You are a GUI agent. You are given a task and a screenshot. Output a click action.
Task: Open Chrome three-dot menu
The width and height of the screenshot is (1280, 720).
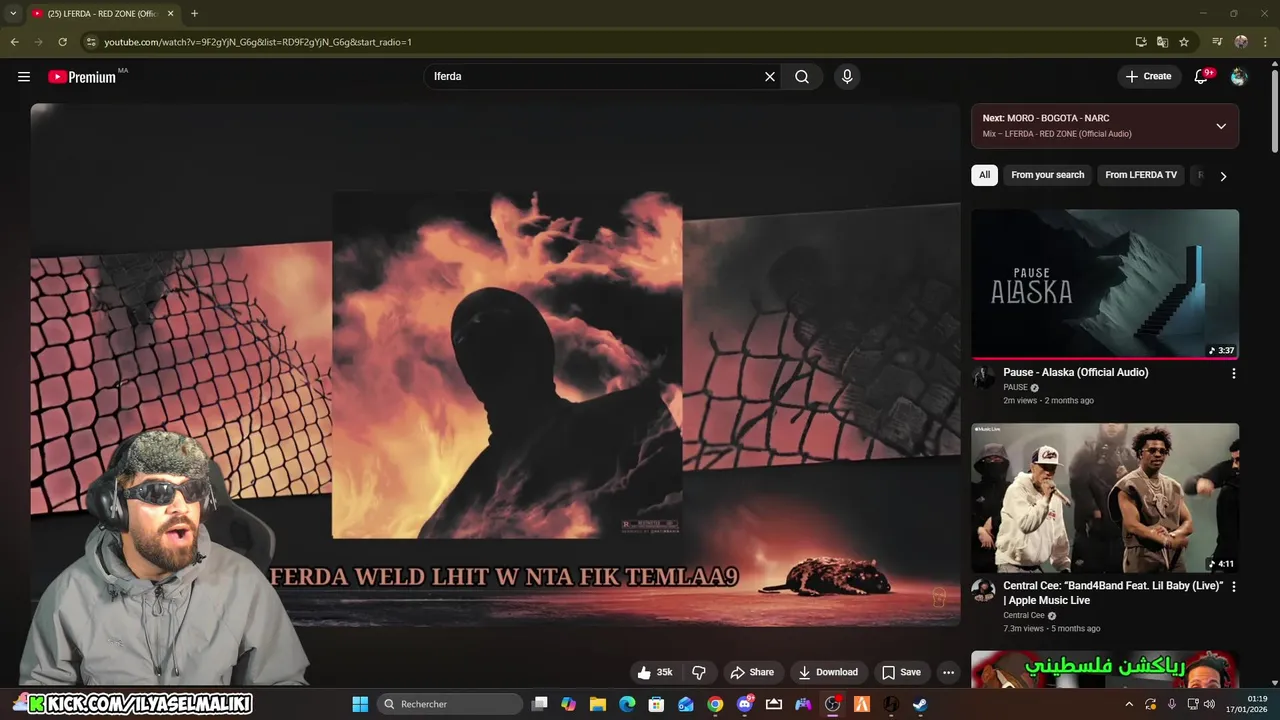[x=1265, y=42]
